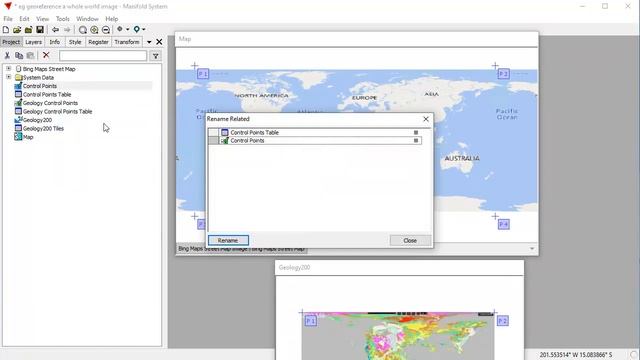This screenshot has height=360, width=640.
Task: Click the filter funnel button
Action: (x=156, y=56)
